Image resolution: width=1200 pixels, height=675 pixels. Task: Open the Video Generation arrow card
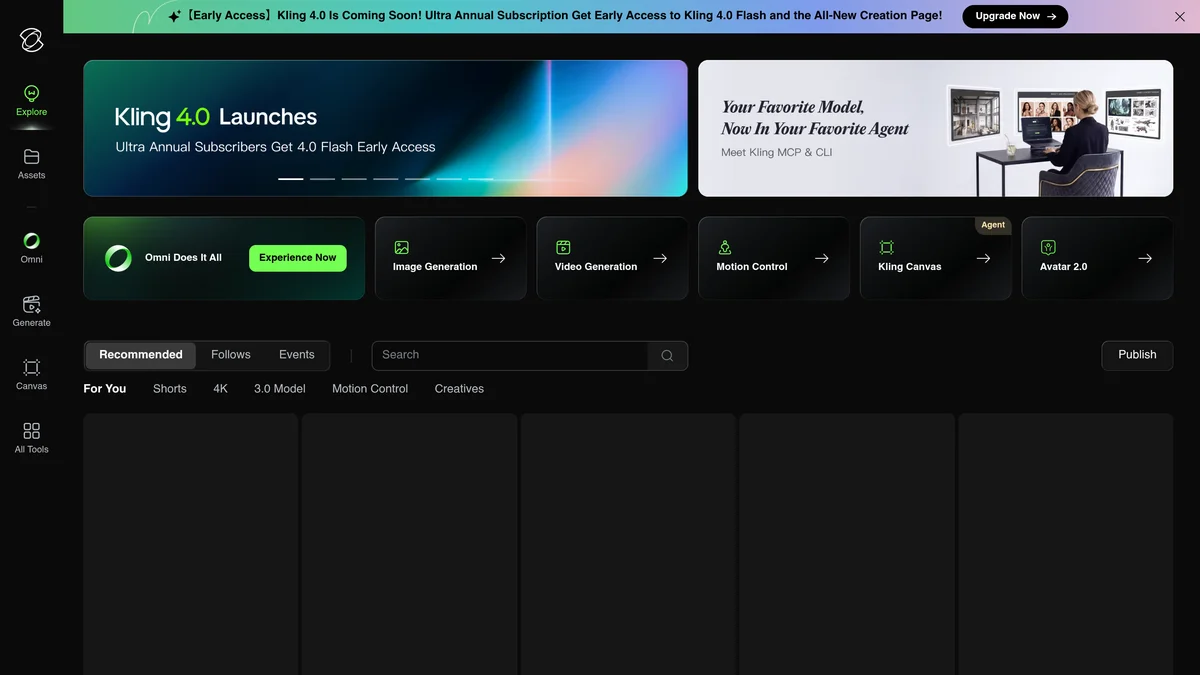[612, 258]
